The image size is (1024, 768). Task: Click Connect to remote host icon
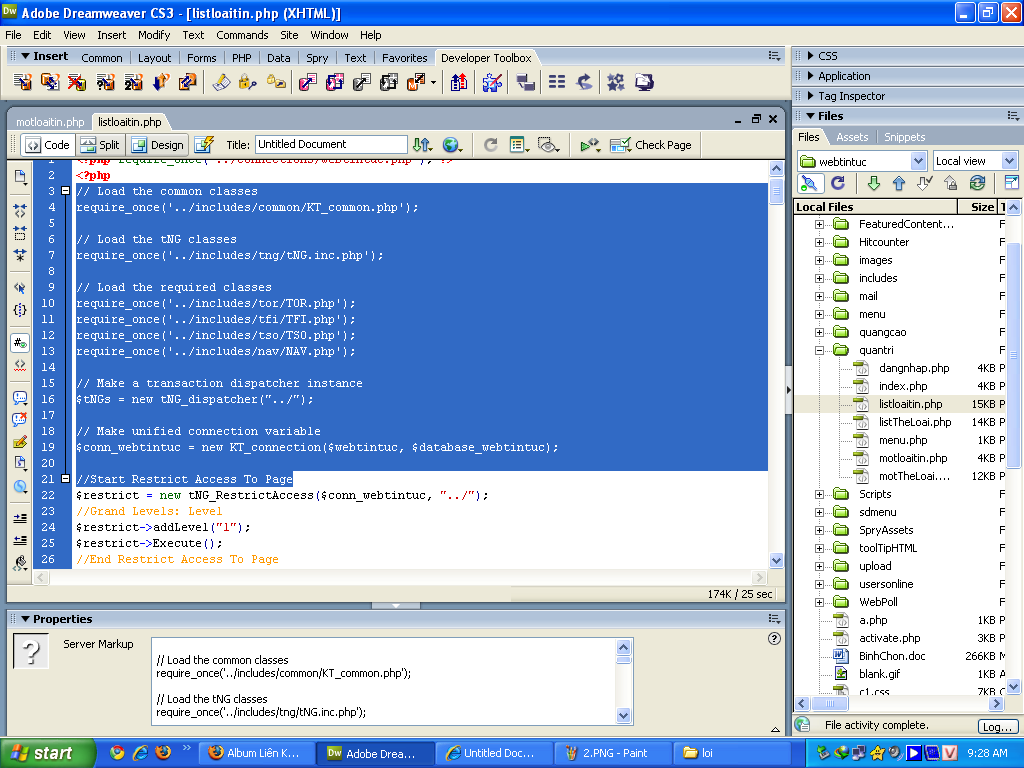(808, 184)
